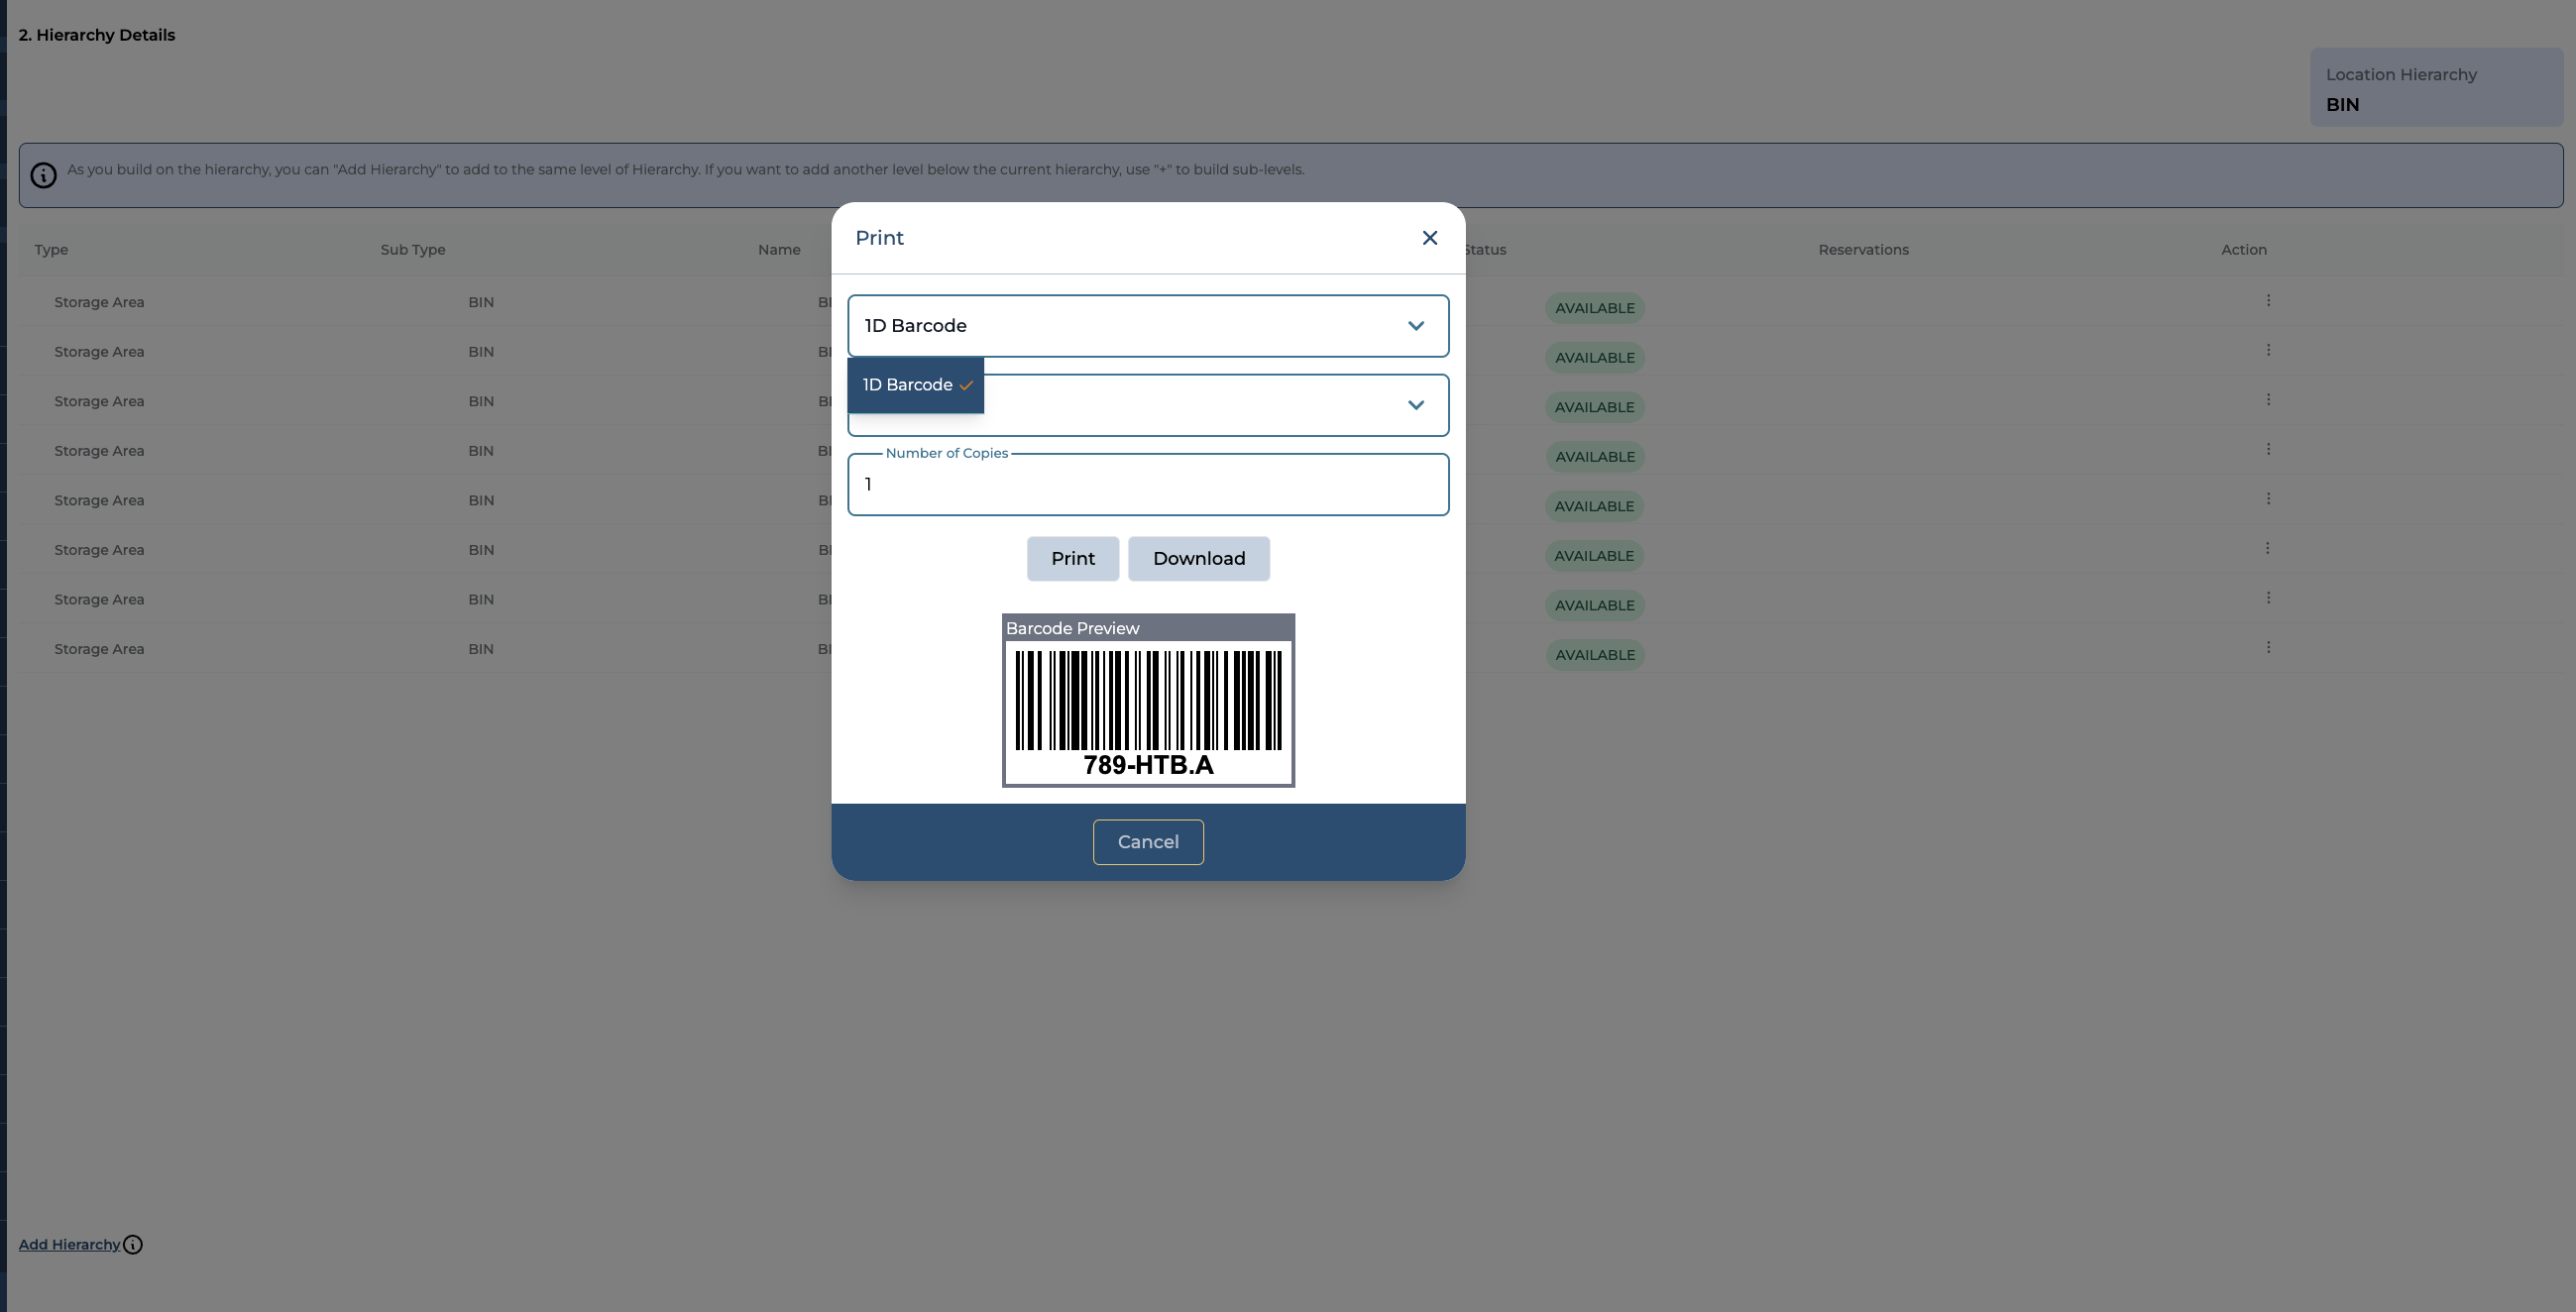Click the Location Hierarchy BIN card

tap(2435, 88)
